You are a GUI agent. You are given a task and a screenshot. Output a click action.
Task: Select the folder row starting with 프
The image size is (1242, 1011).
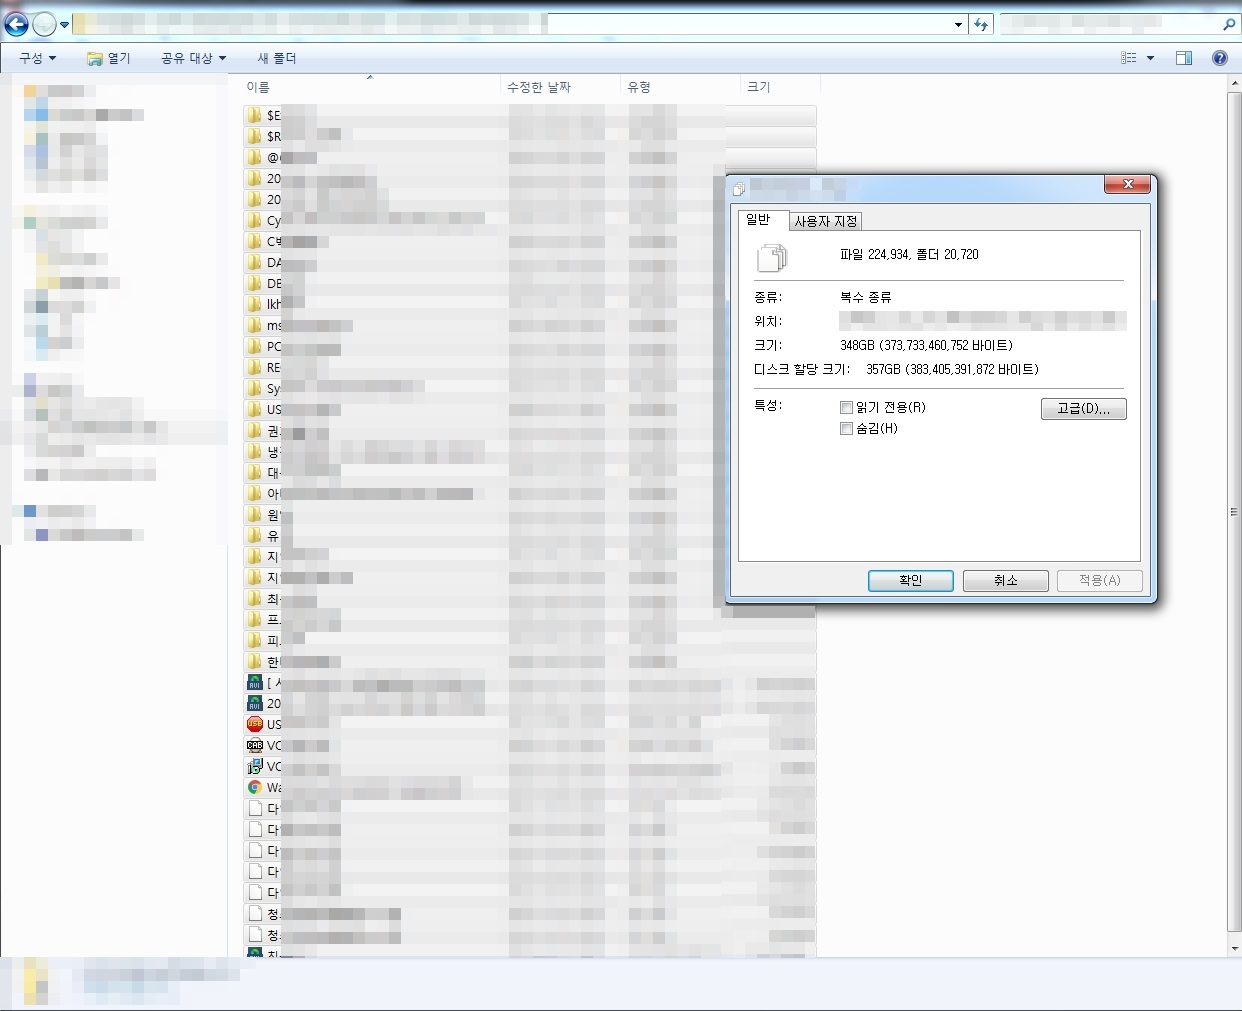tap(529, 619)
